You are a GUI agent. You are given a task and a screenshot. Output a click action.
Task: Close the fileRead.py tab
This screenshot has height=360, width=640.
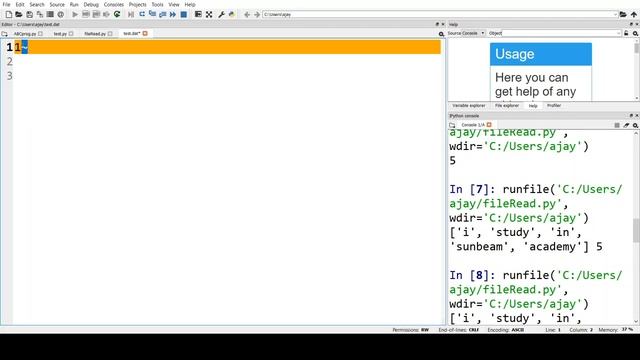pos(110,33)
